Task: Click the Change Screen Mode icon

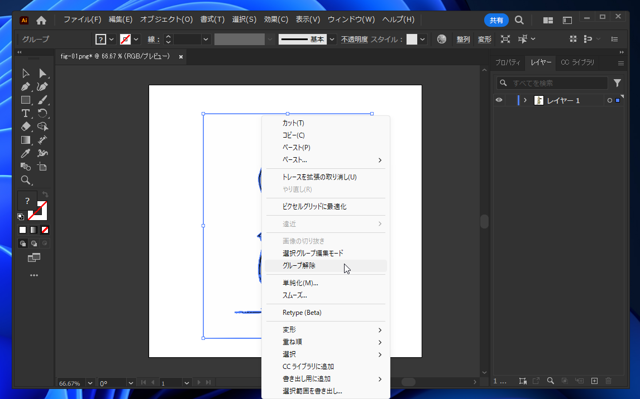Action: pyautogui.click(x=34, y=258)
